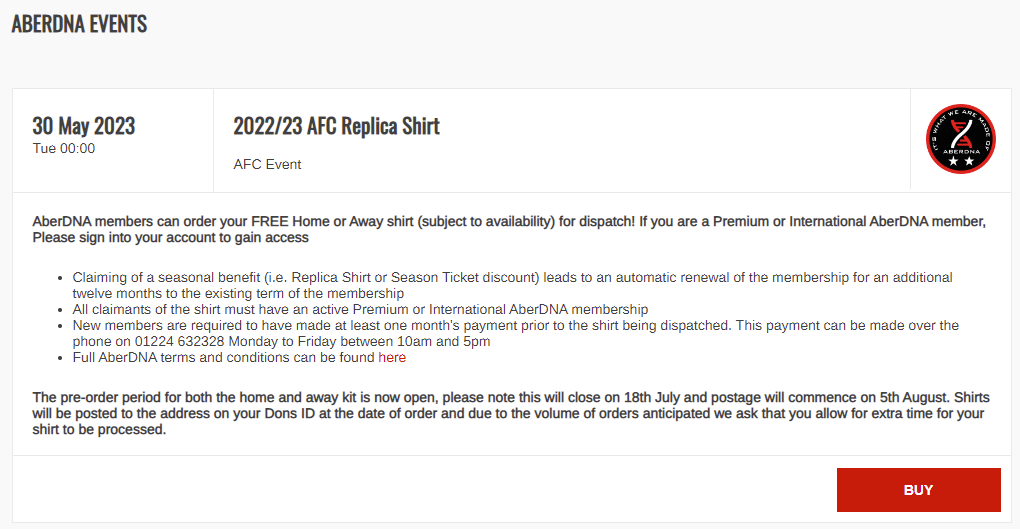1020x529 pixels.
Task: Click the bullet about claiming a seasonal benefit
Action: (512, 286)
